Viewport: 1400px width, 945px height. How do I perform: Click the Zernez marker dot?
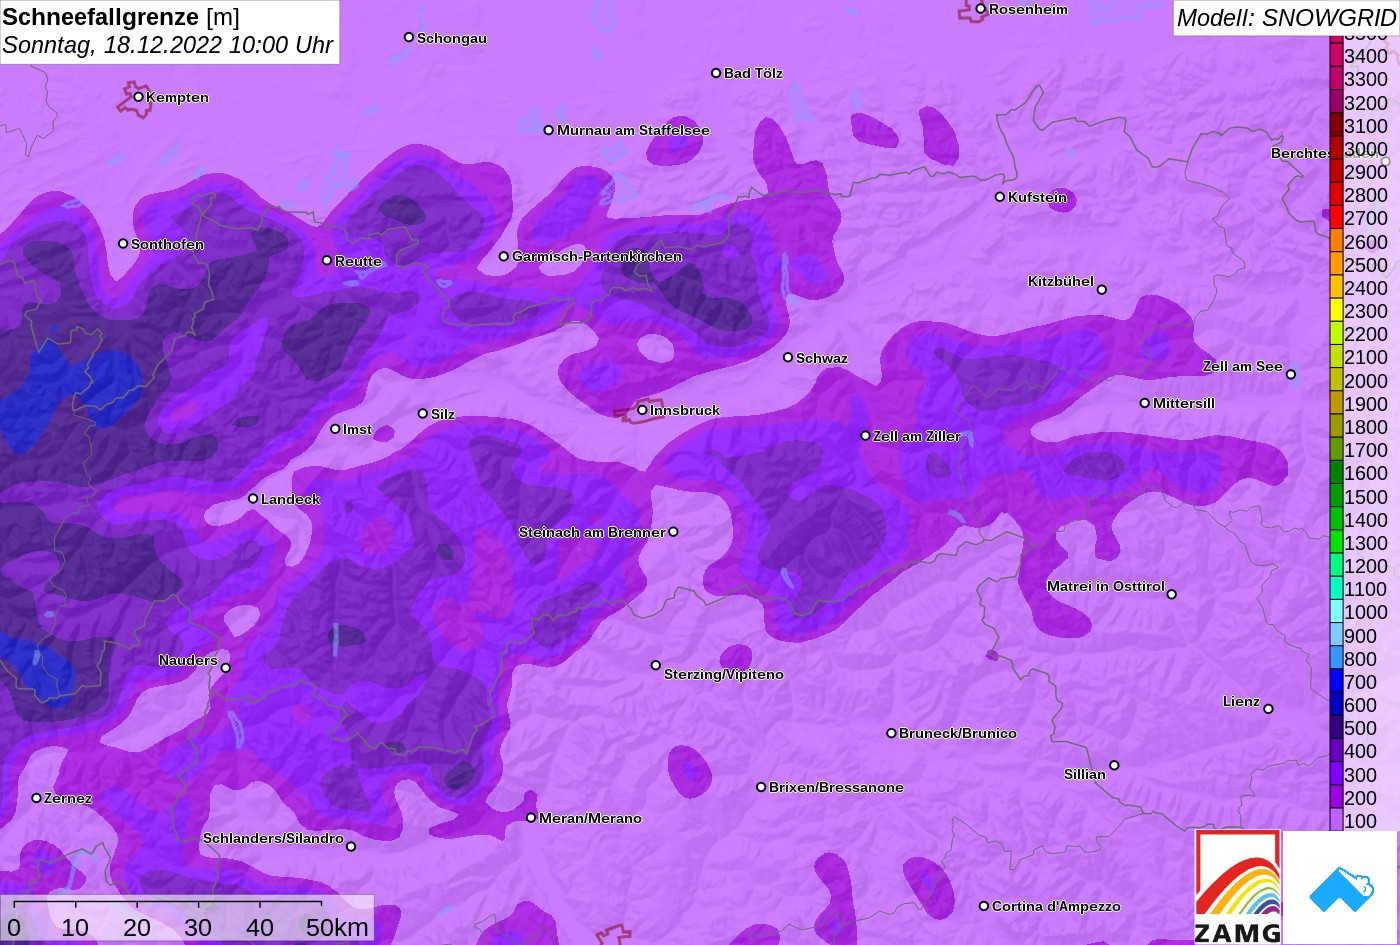[37, 798]
